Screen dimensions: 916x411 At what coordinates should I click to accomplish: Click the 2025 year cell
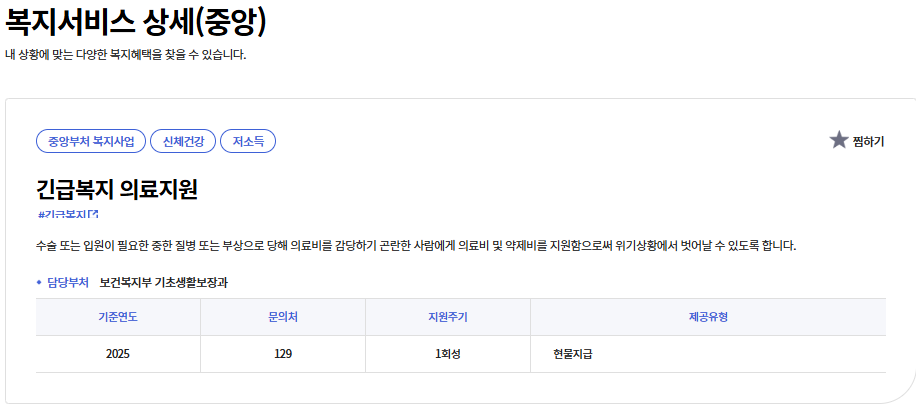click(x=118, y=354)
